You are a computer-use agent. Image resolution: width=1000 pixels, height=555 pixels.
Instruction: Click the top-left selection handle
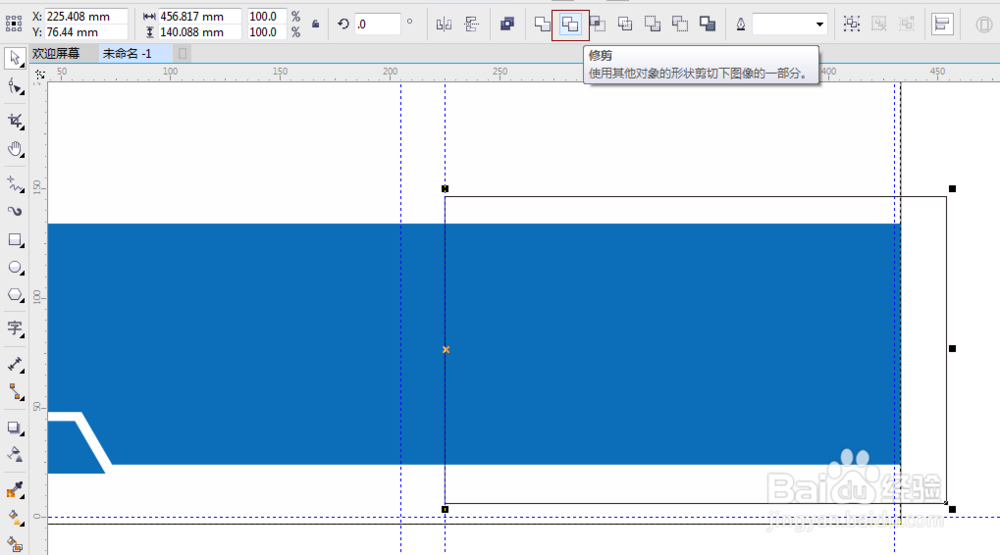(x=445, y=189)
